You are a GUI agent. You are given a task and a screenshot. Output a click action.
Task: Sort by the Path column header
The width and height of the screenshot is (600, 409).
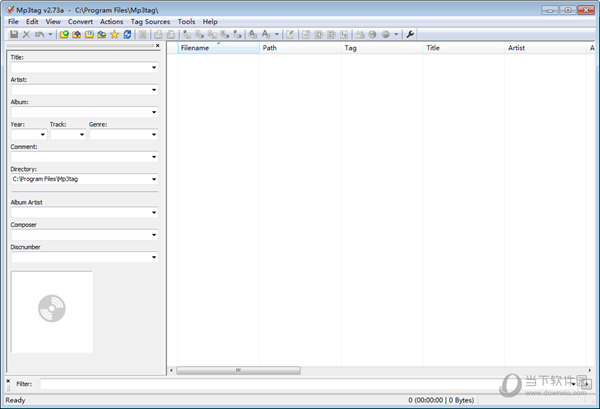point(300,48)
